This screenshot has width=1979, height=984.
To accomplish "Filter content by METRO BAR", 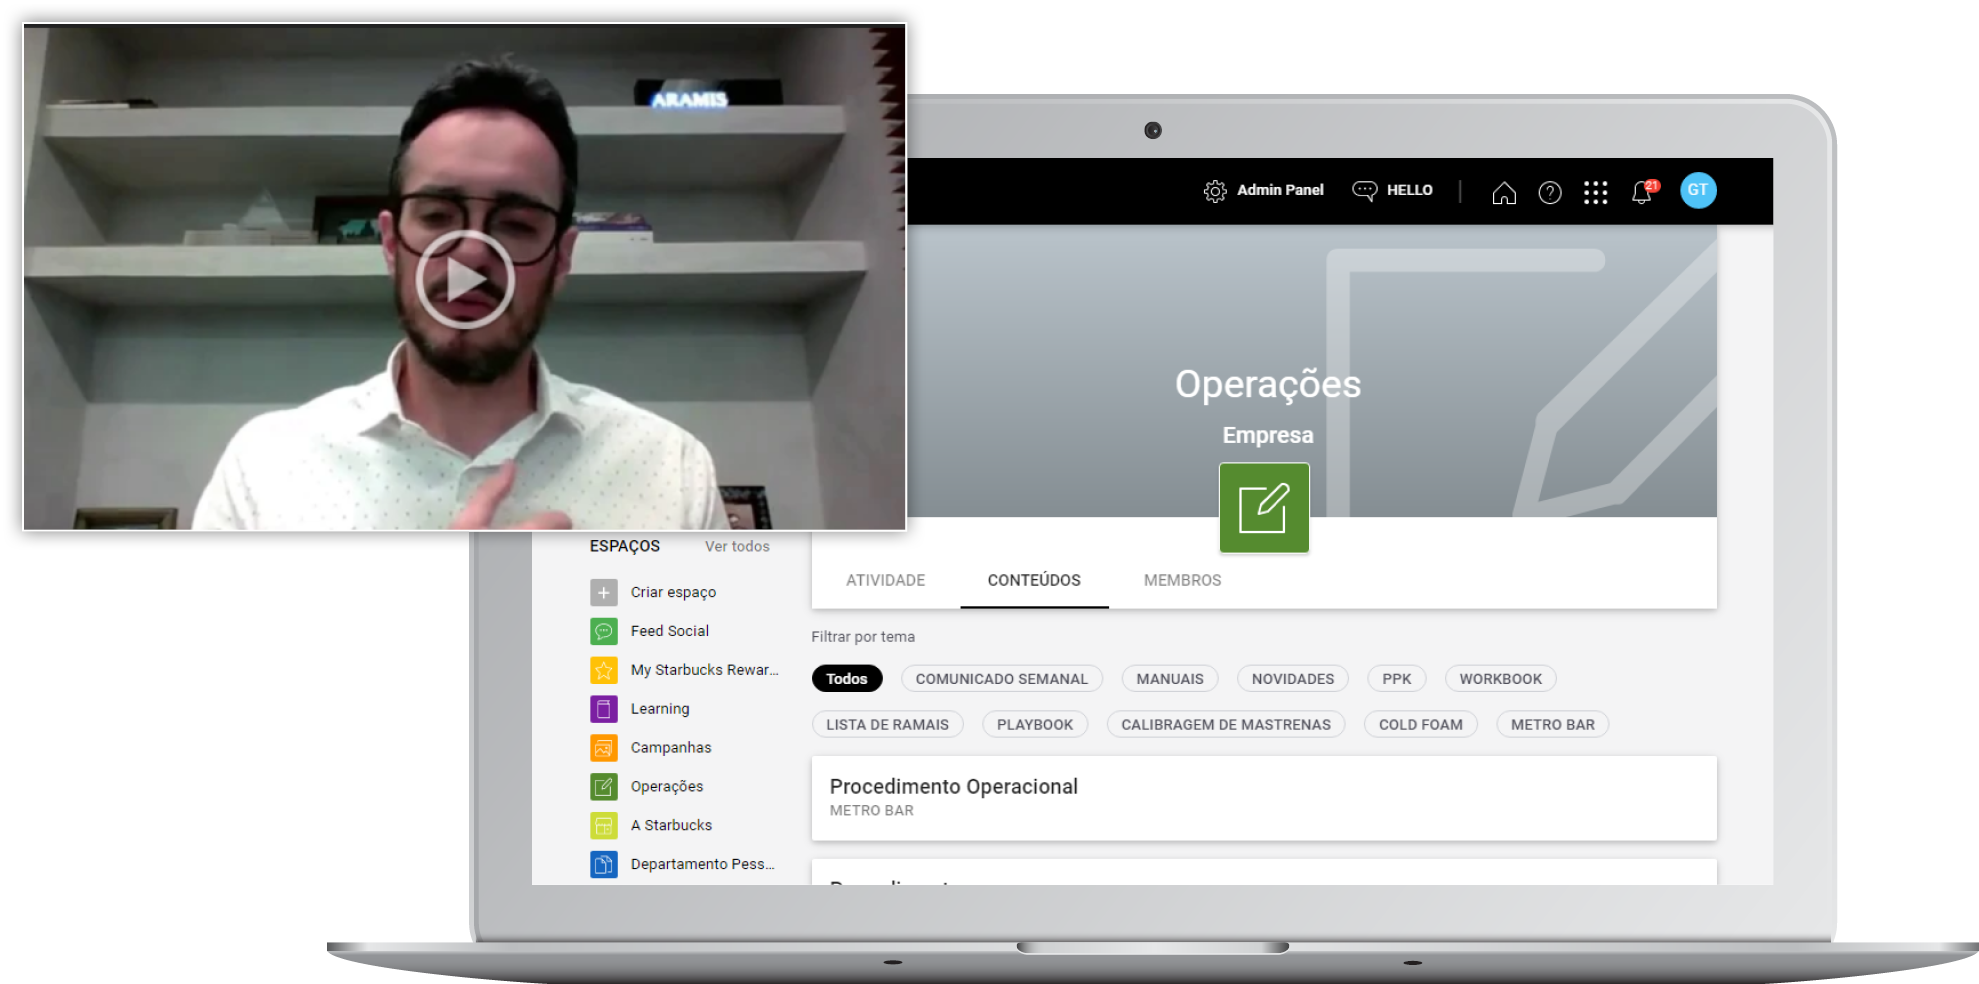I will pyautogui.click(x=1552, y=725).
